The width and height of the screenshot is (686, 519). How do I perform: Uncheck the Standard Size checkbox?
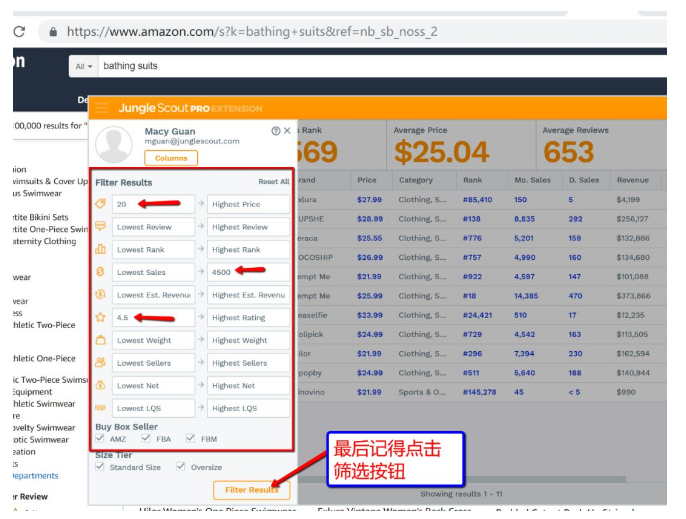click(x=100, y=466)
